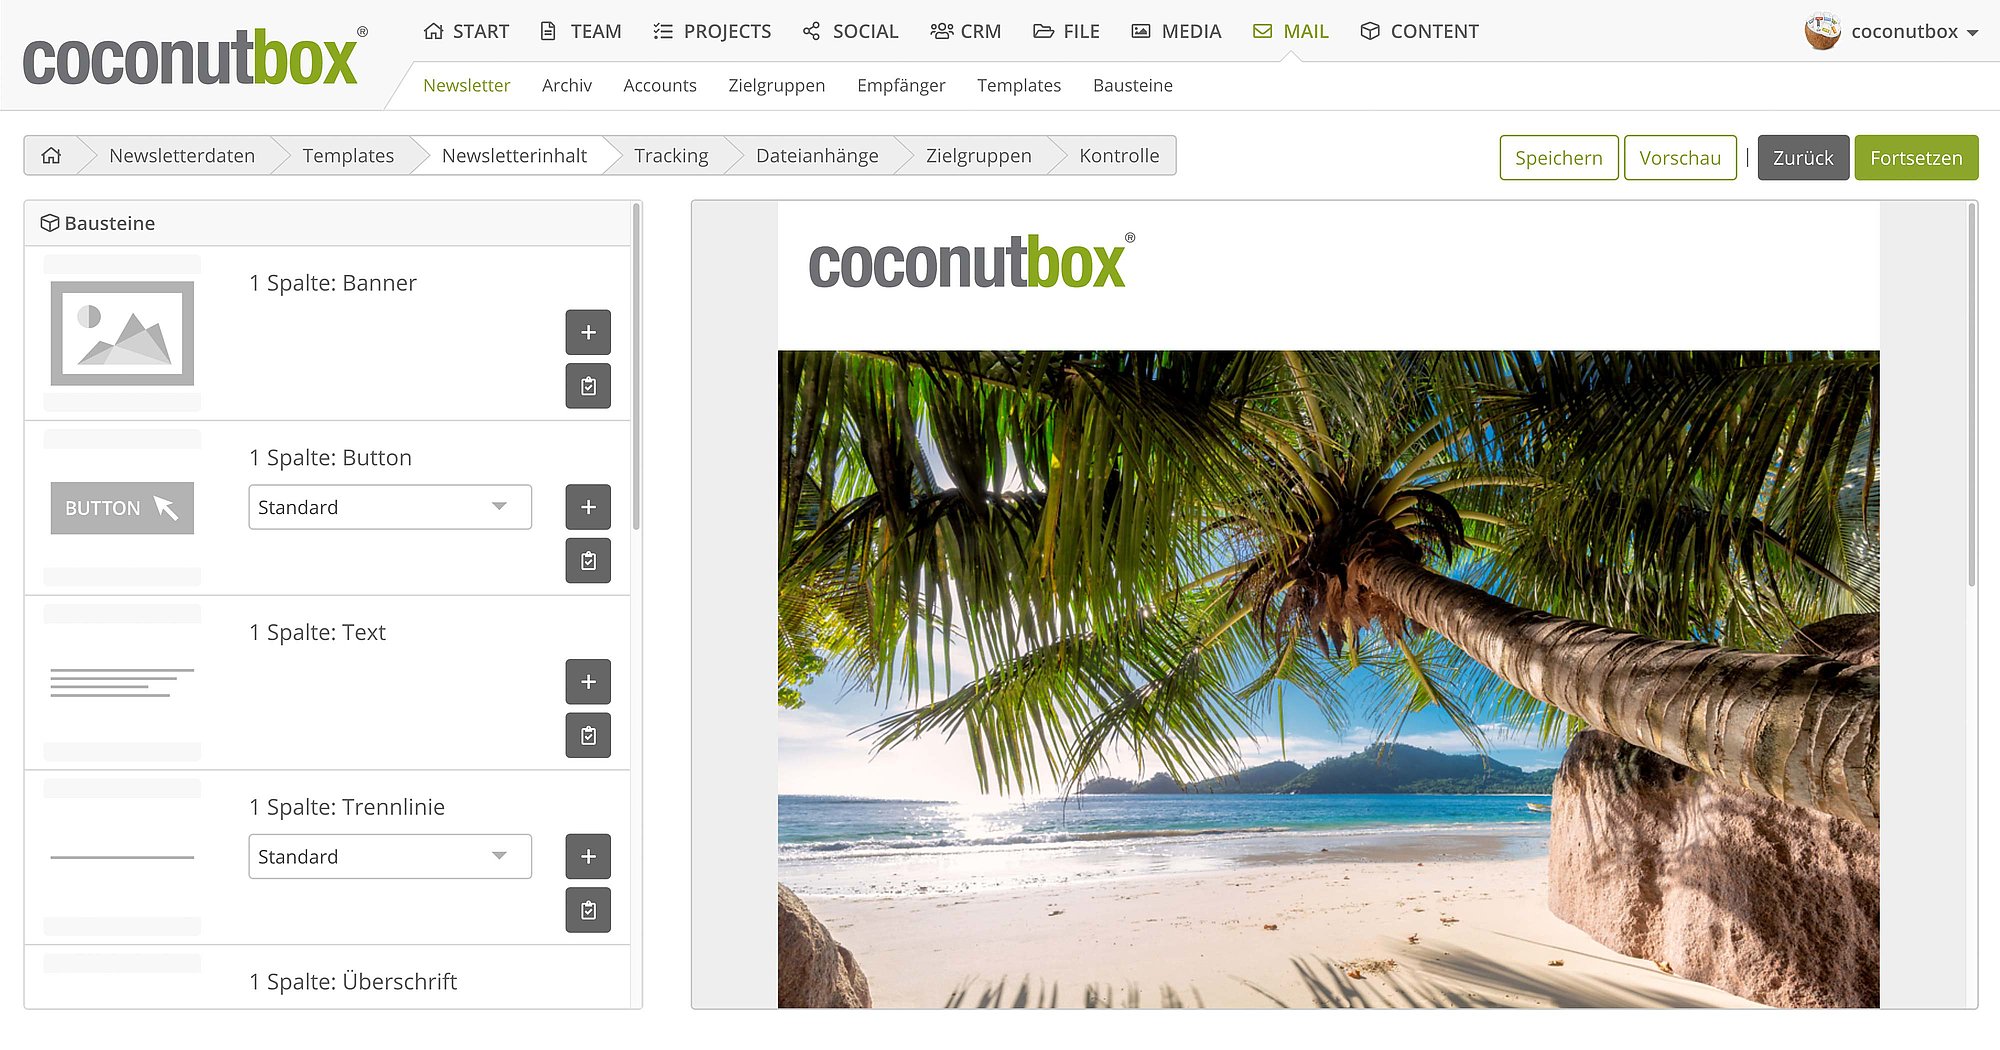Select the Trennlinie line preview thumbnail
The image size is (2000, 1050).
[x=122, y=857]
